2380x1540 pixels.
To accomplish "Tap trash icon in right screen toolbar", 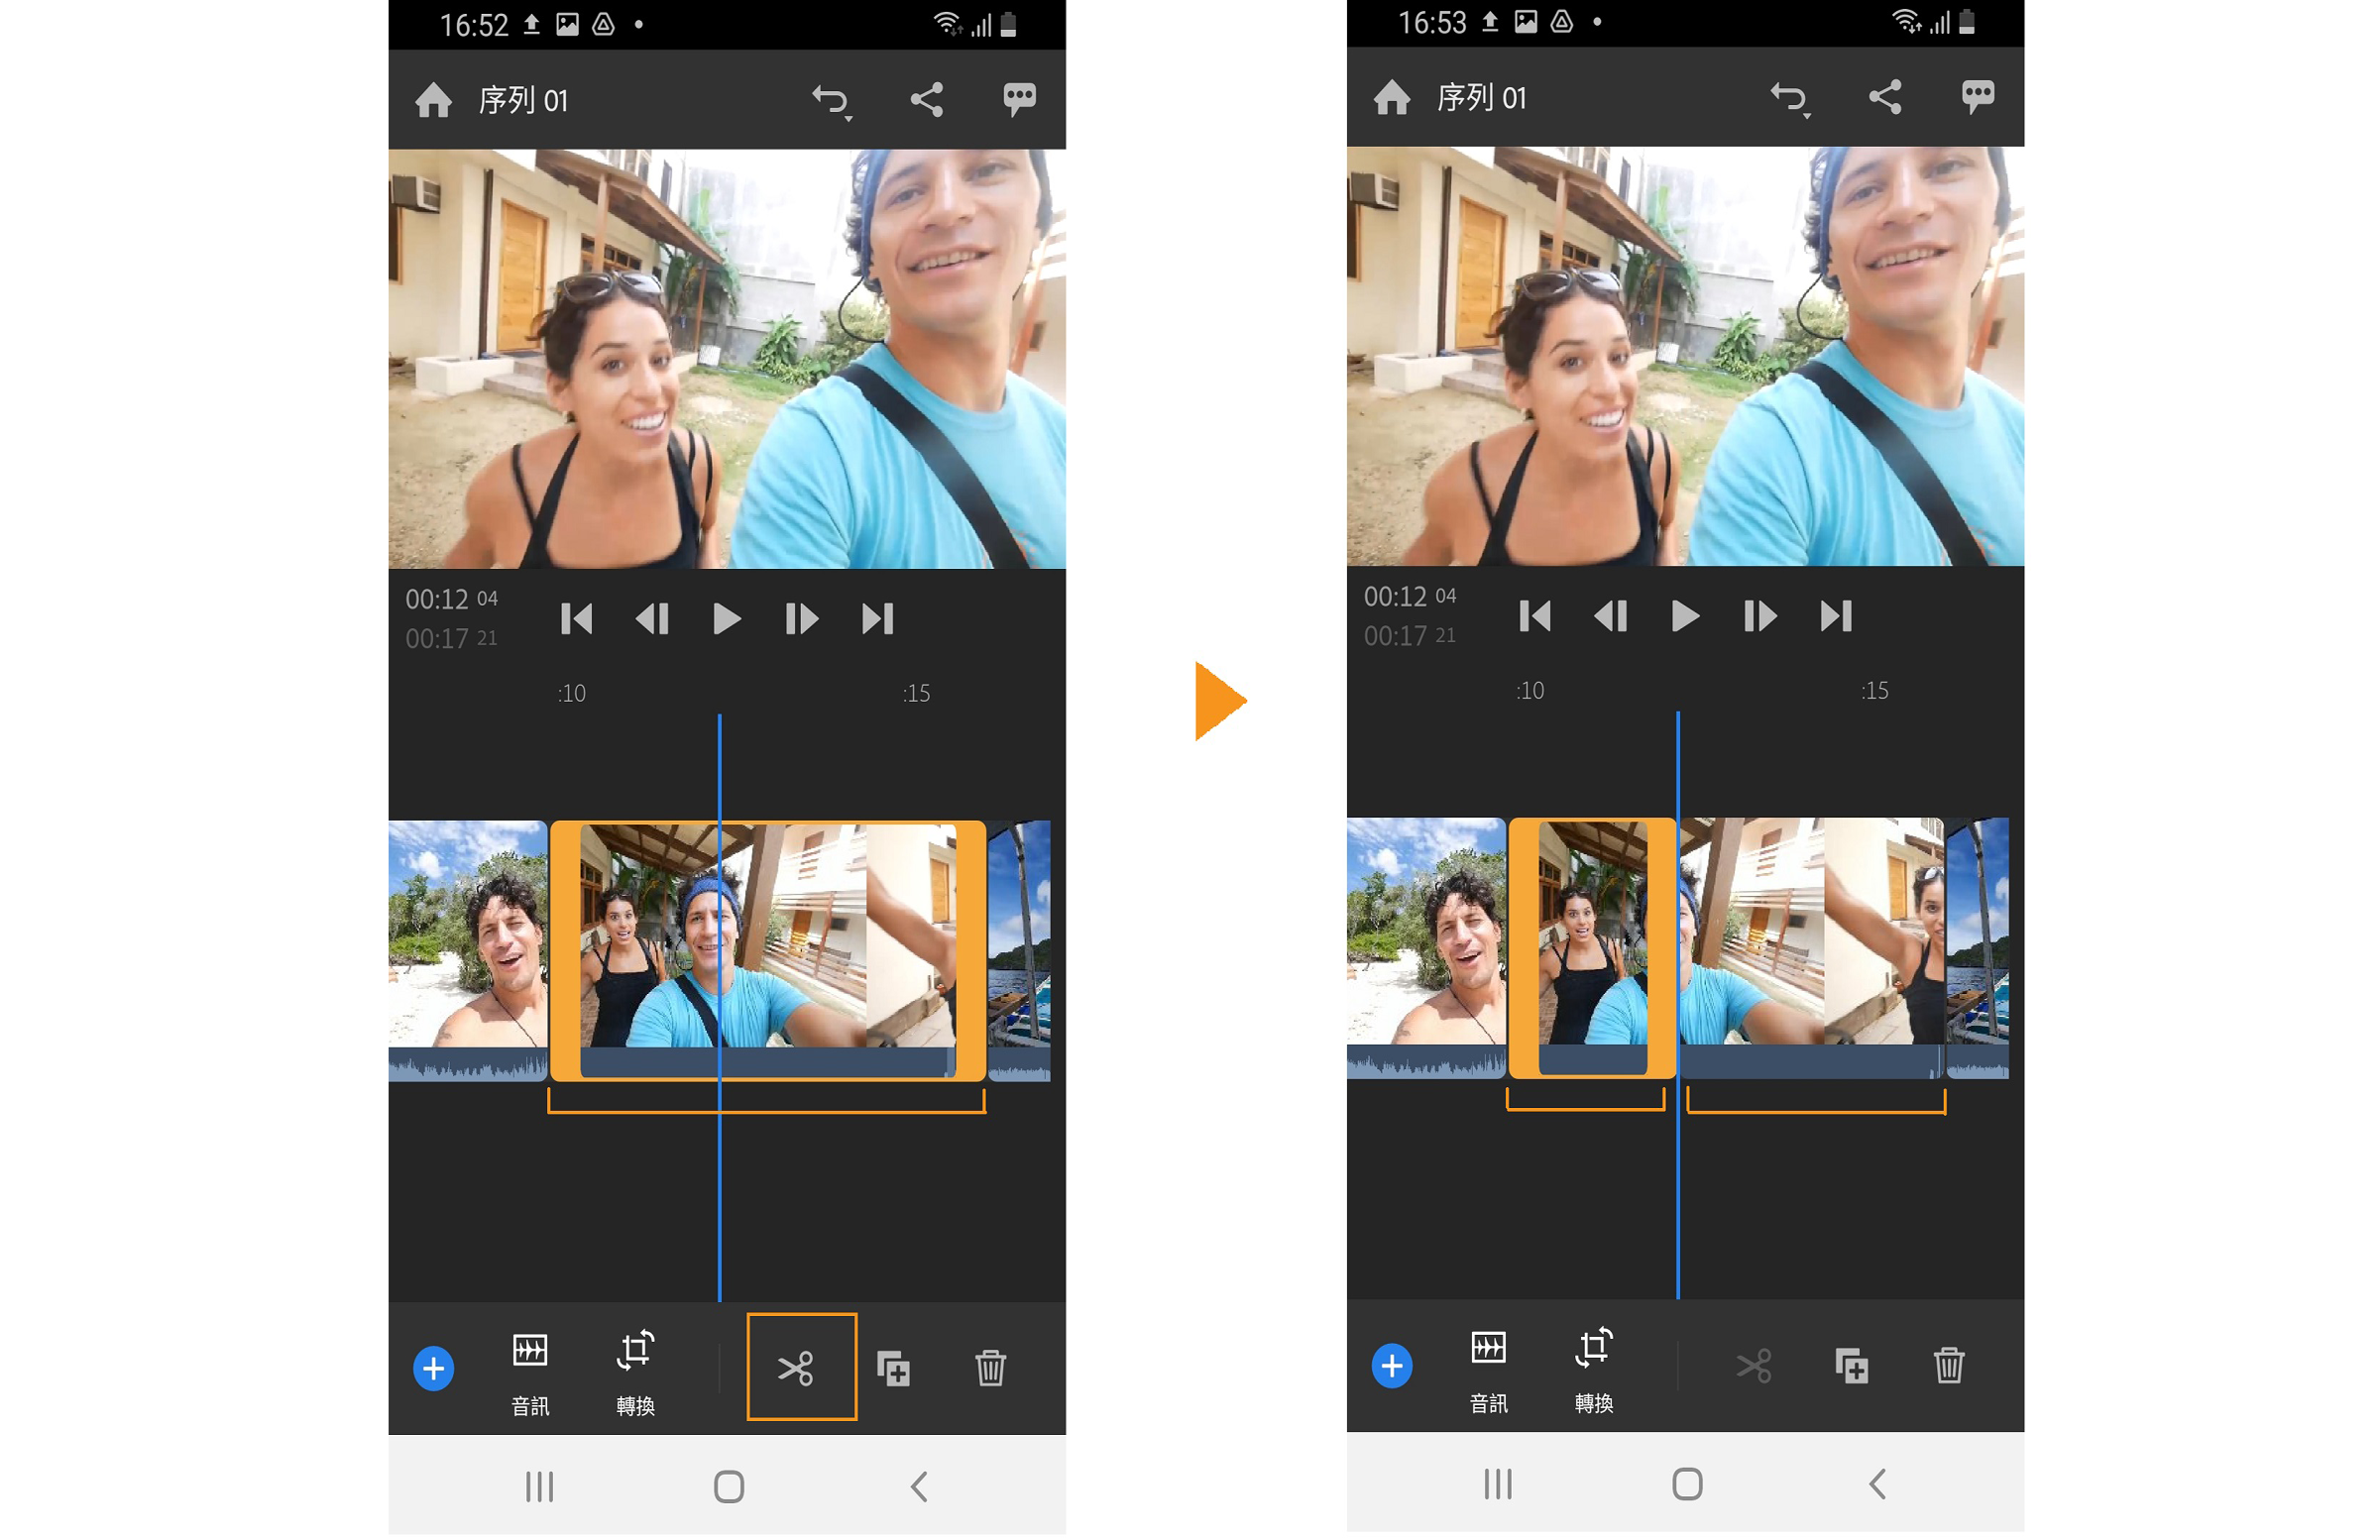I will [1948, 1366].
